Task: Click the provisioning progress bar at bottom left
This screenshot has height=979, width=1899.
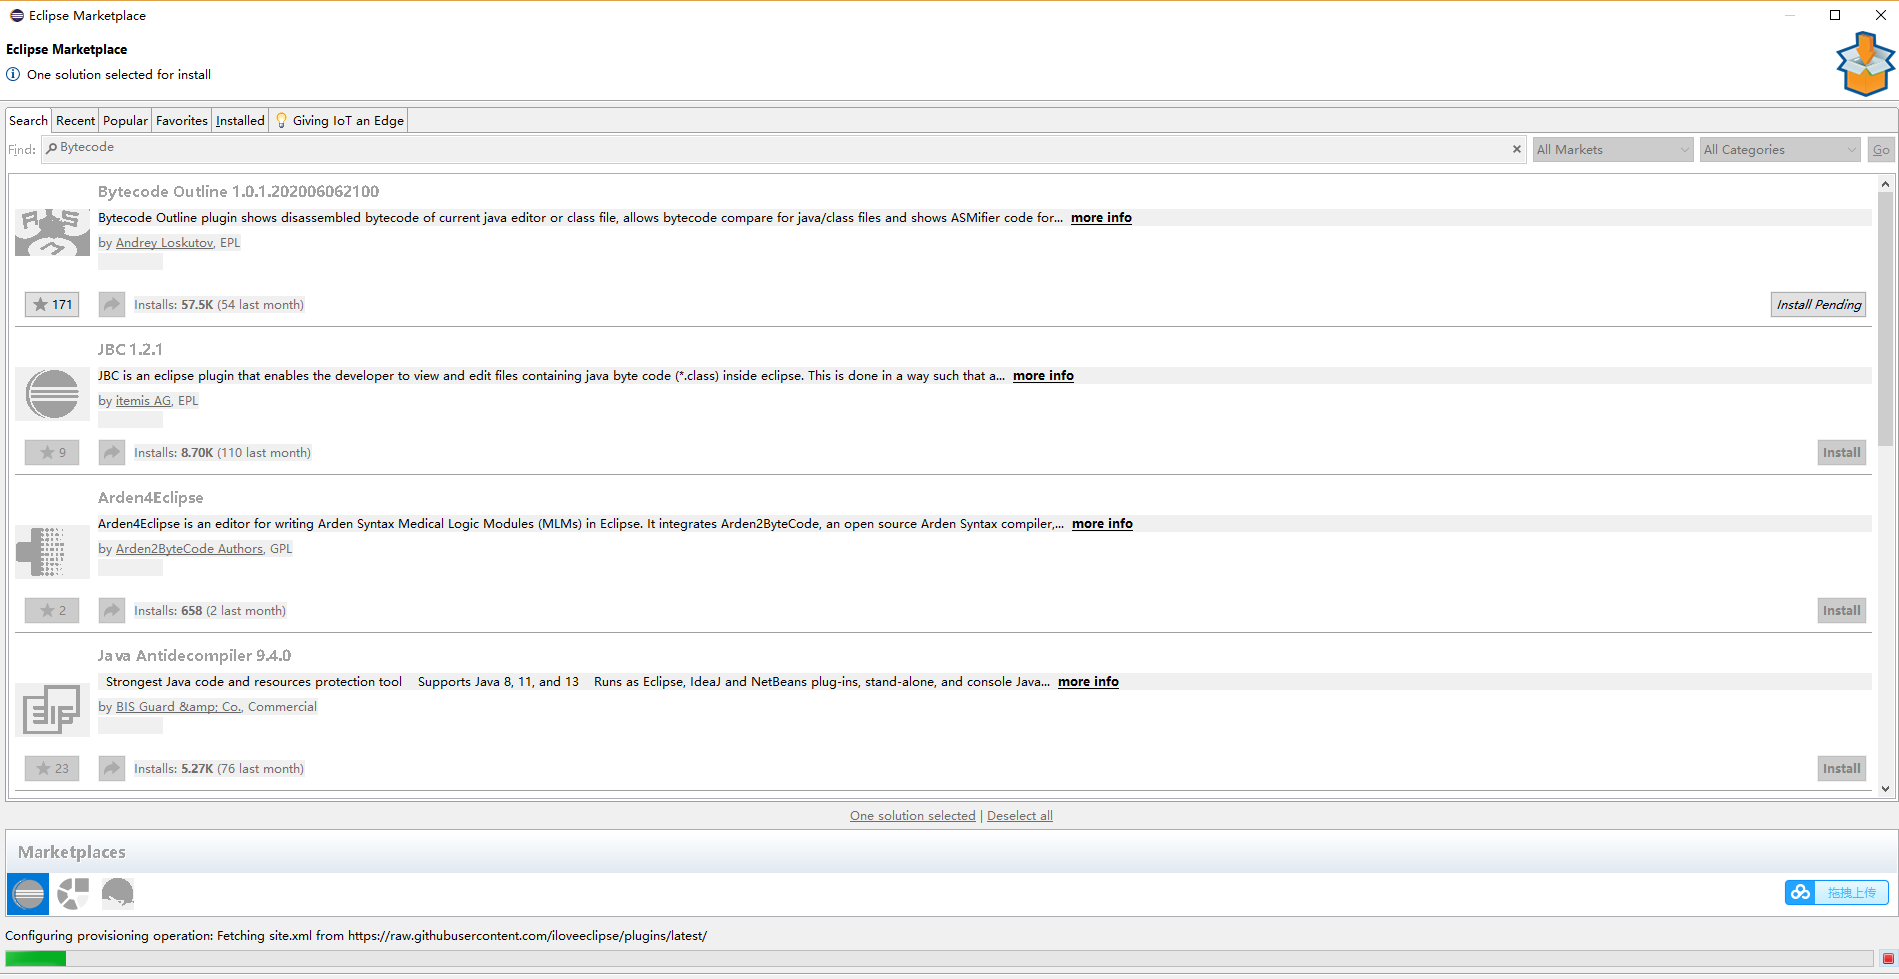Action: [35, 957]
